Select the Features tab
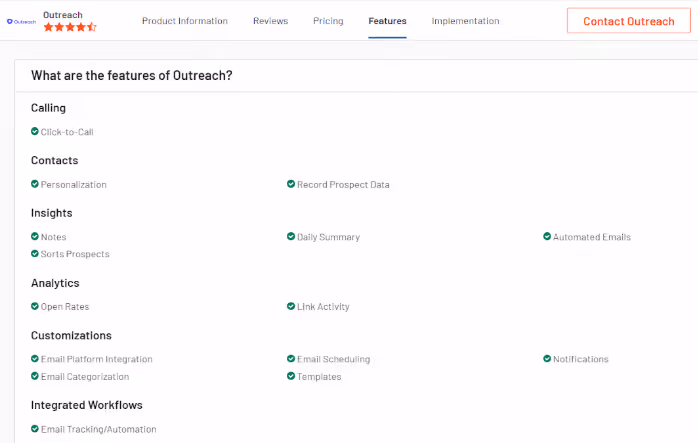The image size is (698, 443). coord(387,21)
